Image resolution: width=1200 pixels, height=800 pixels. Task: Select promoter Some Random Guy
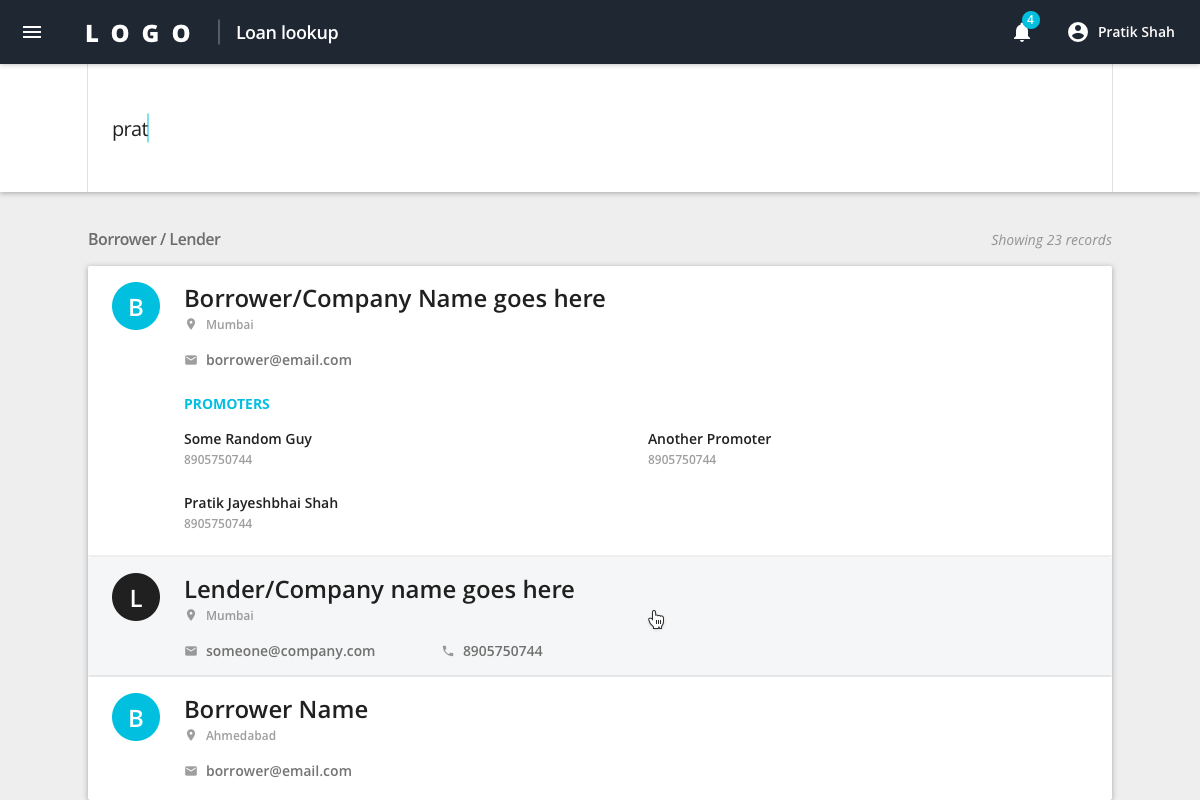[x=248, y=439]
